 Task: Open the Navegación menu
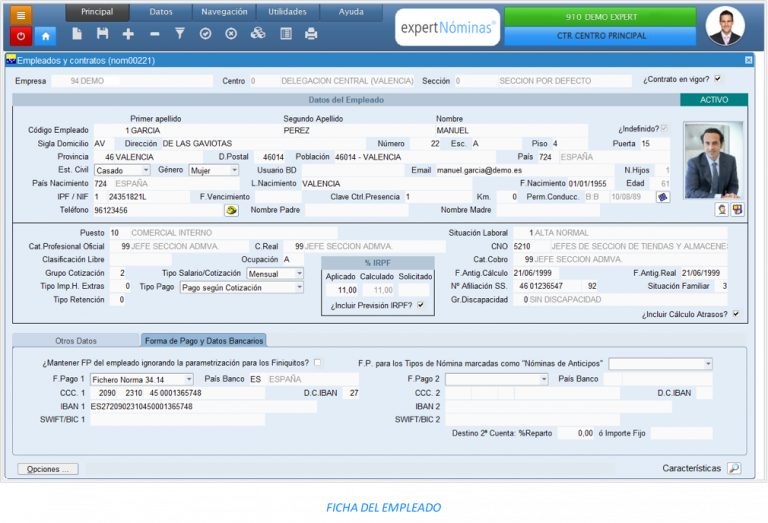click(x=224, y=12)
